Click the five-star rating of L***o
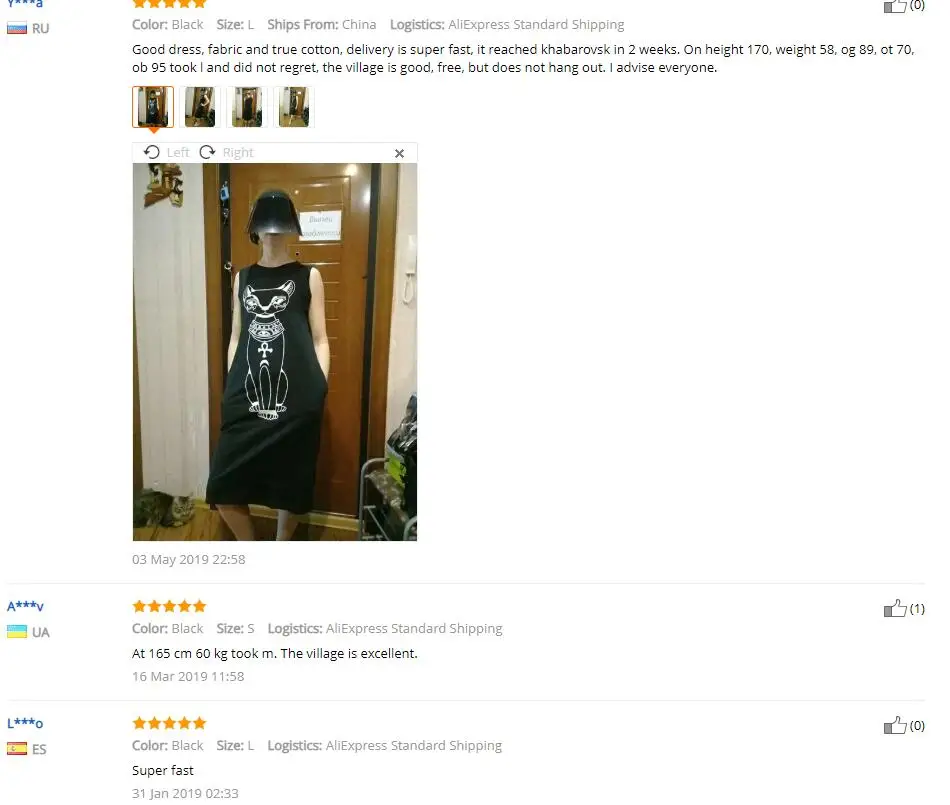Viewport: 950px width, 805px height. click(x=169, y=723)
